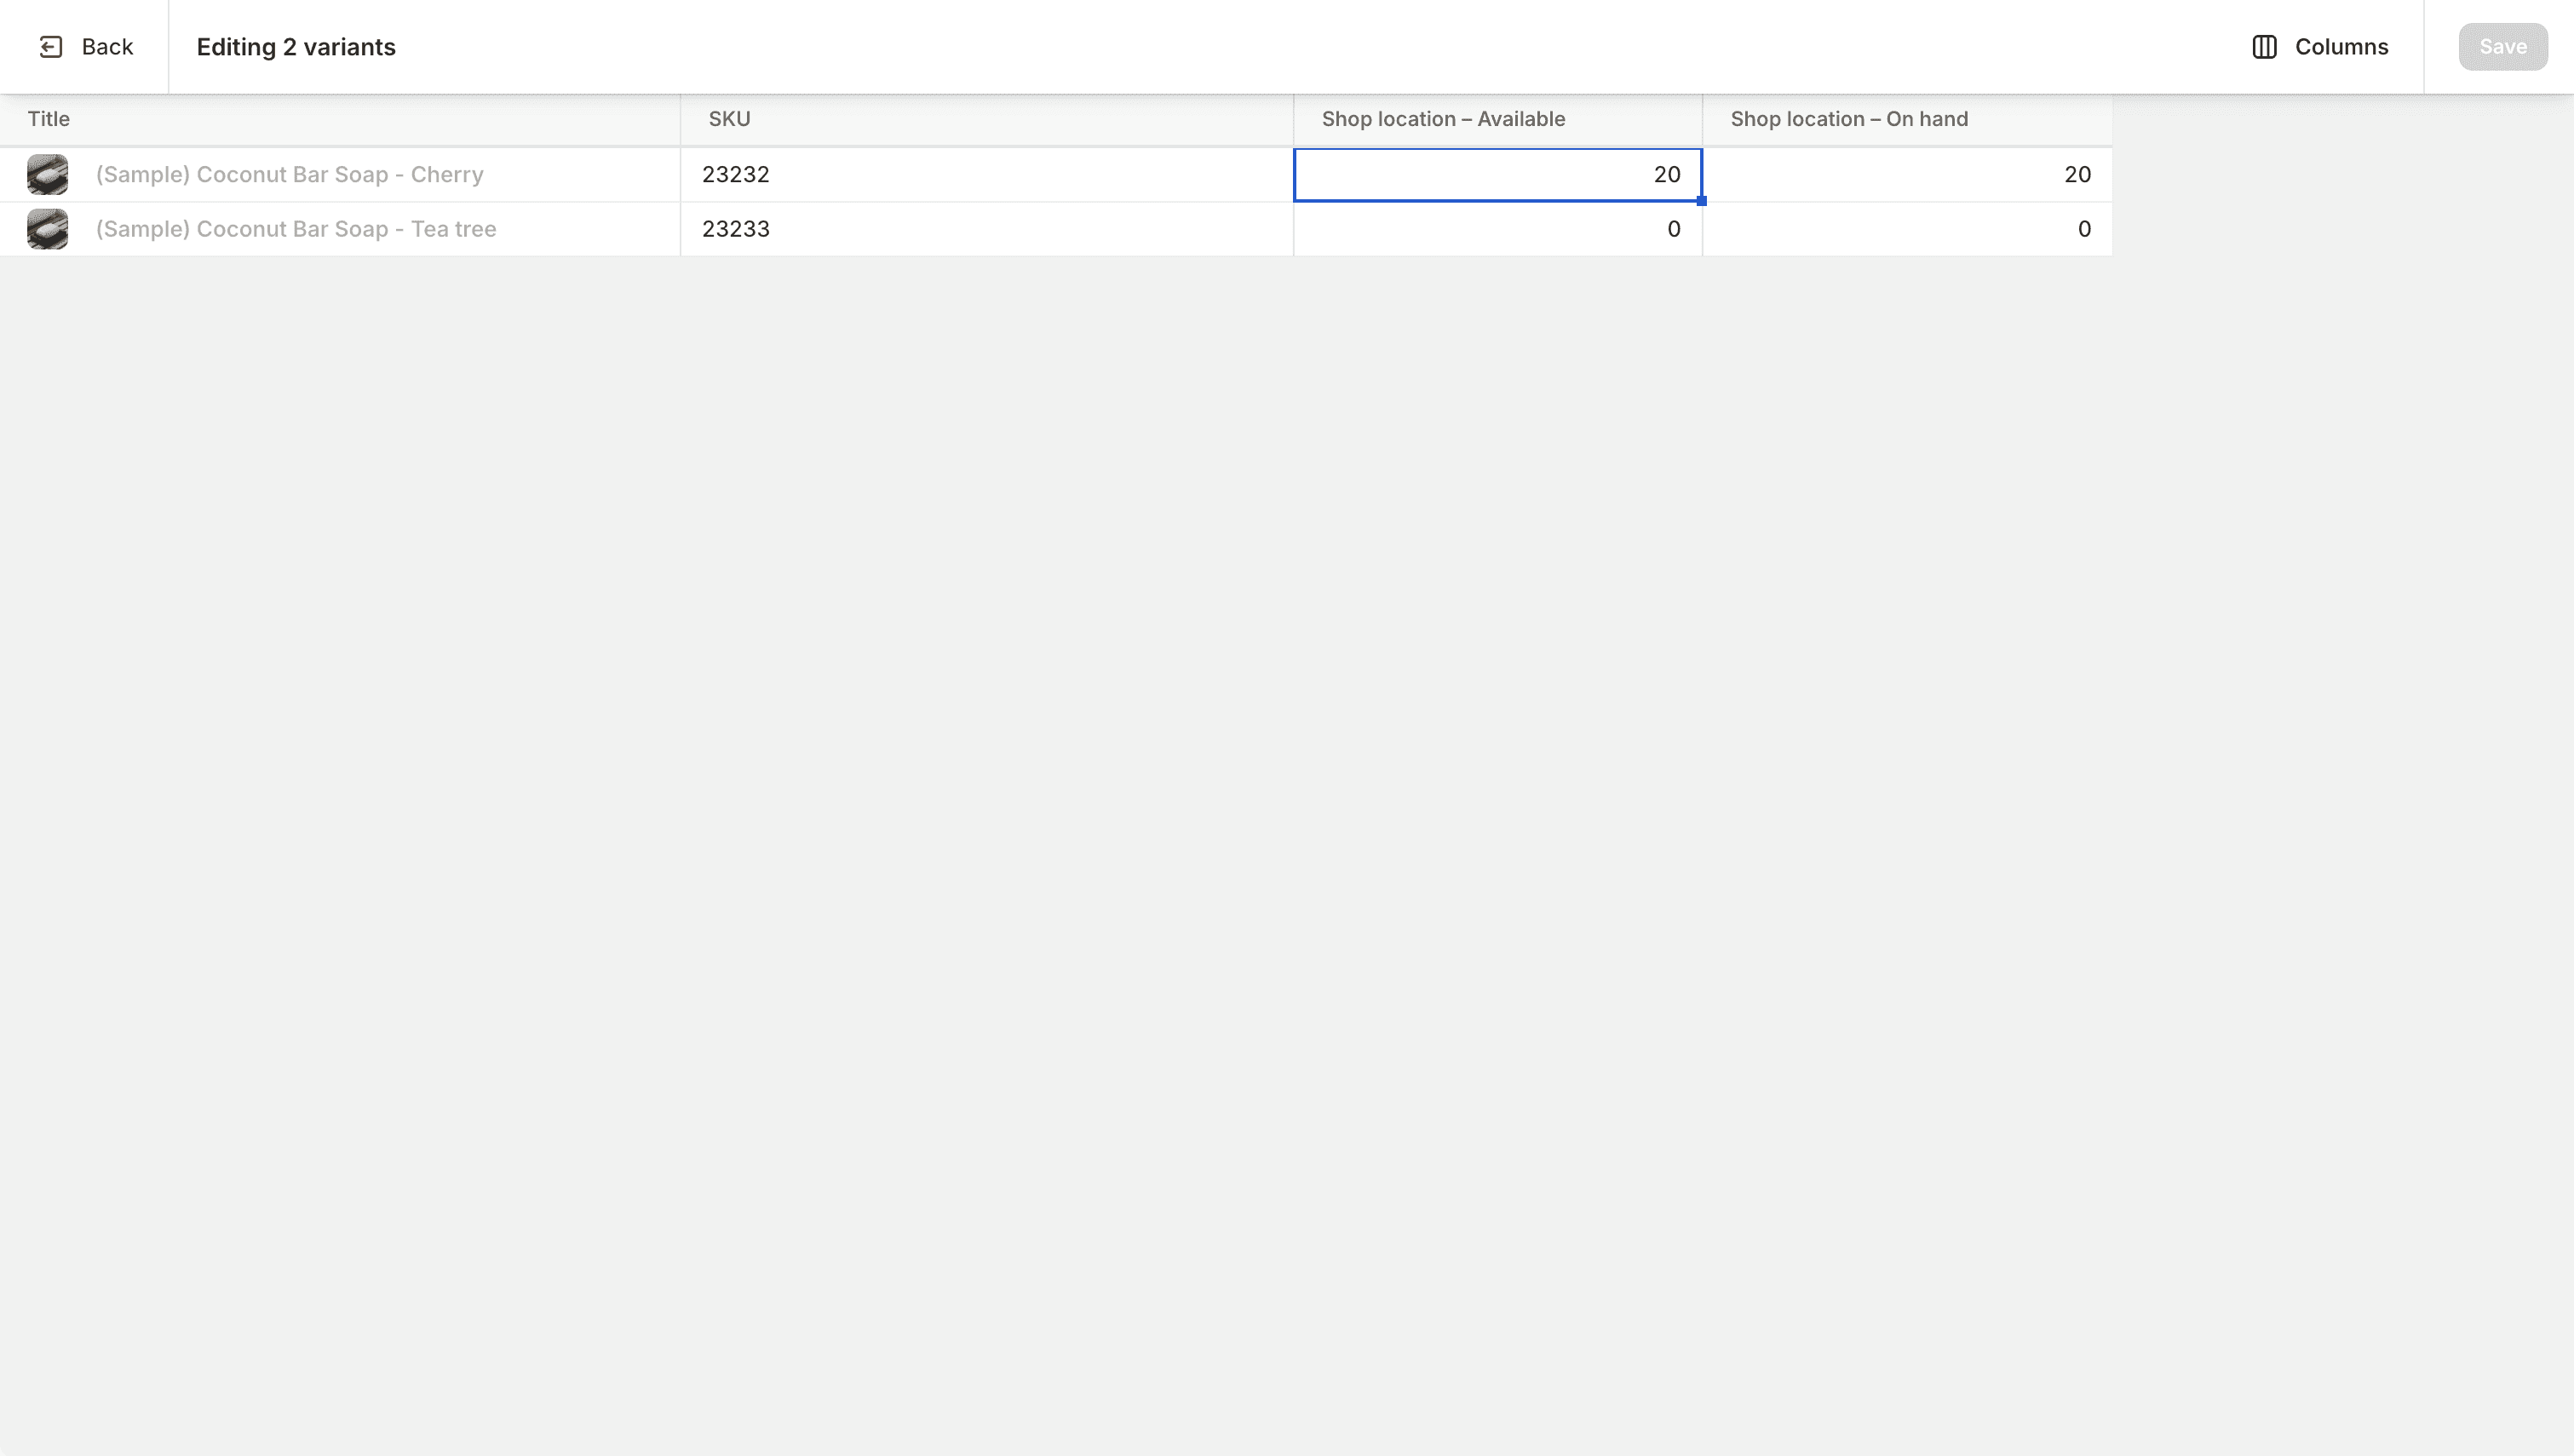Edit the Available quantity of 0 for Tea tree

pos(1497,229)
